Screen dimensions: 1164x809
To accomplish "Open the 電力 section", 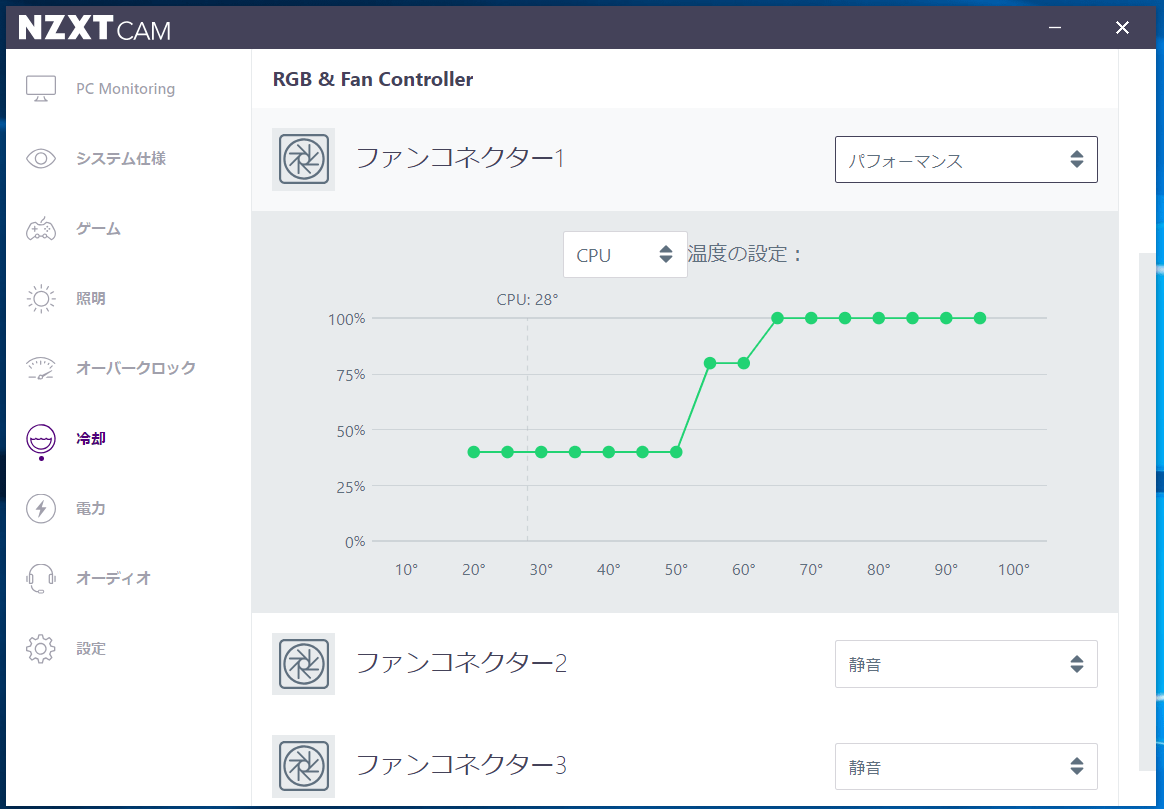I will pos(91,508).
